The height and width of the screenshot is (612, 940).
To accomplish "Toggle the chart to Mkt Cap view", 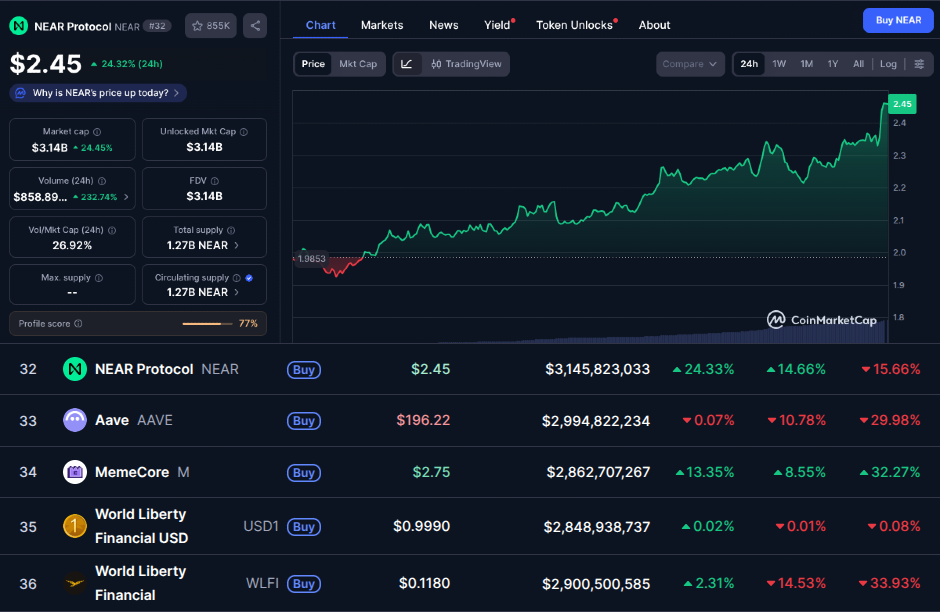I will 358,63.
